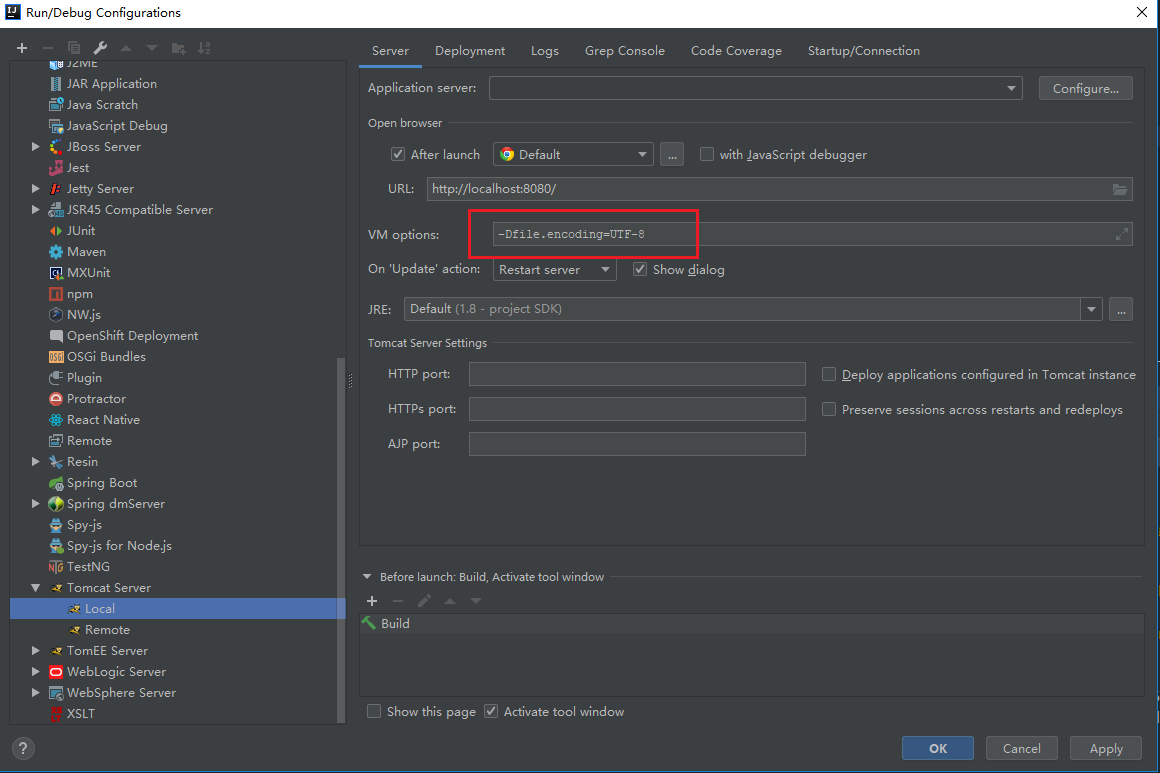This screenshot has height=773, width=1160.
Task: Add before launch task with plus
Action: [372, 601]
